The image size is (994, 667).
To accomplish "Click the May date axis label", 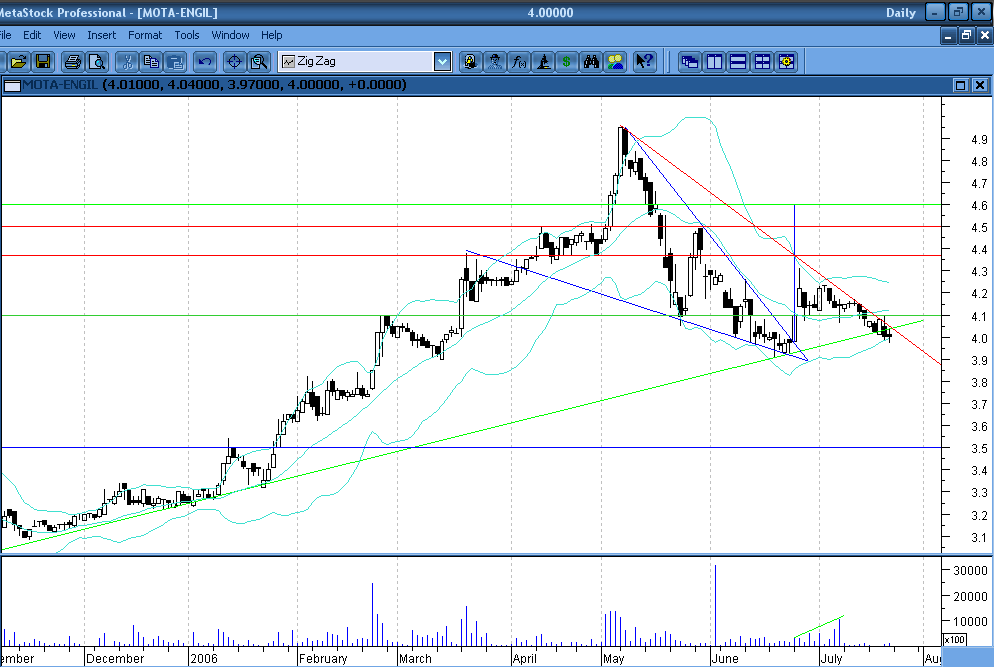I will click(x=614, y=659).
